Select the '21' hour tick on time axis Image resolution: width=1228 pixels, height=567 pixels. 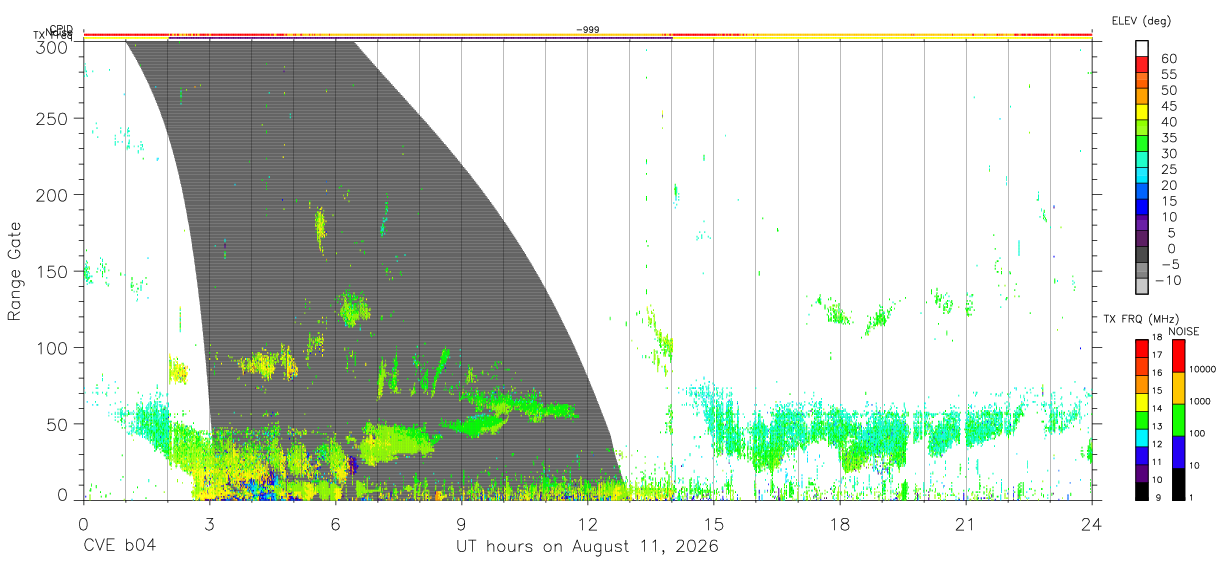pos(966,524)
